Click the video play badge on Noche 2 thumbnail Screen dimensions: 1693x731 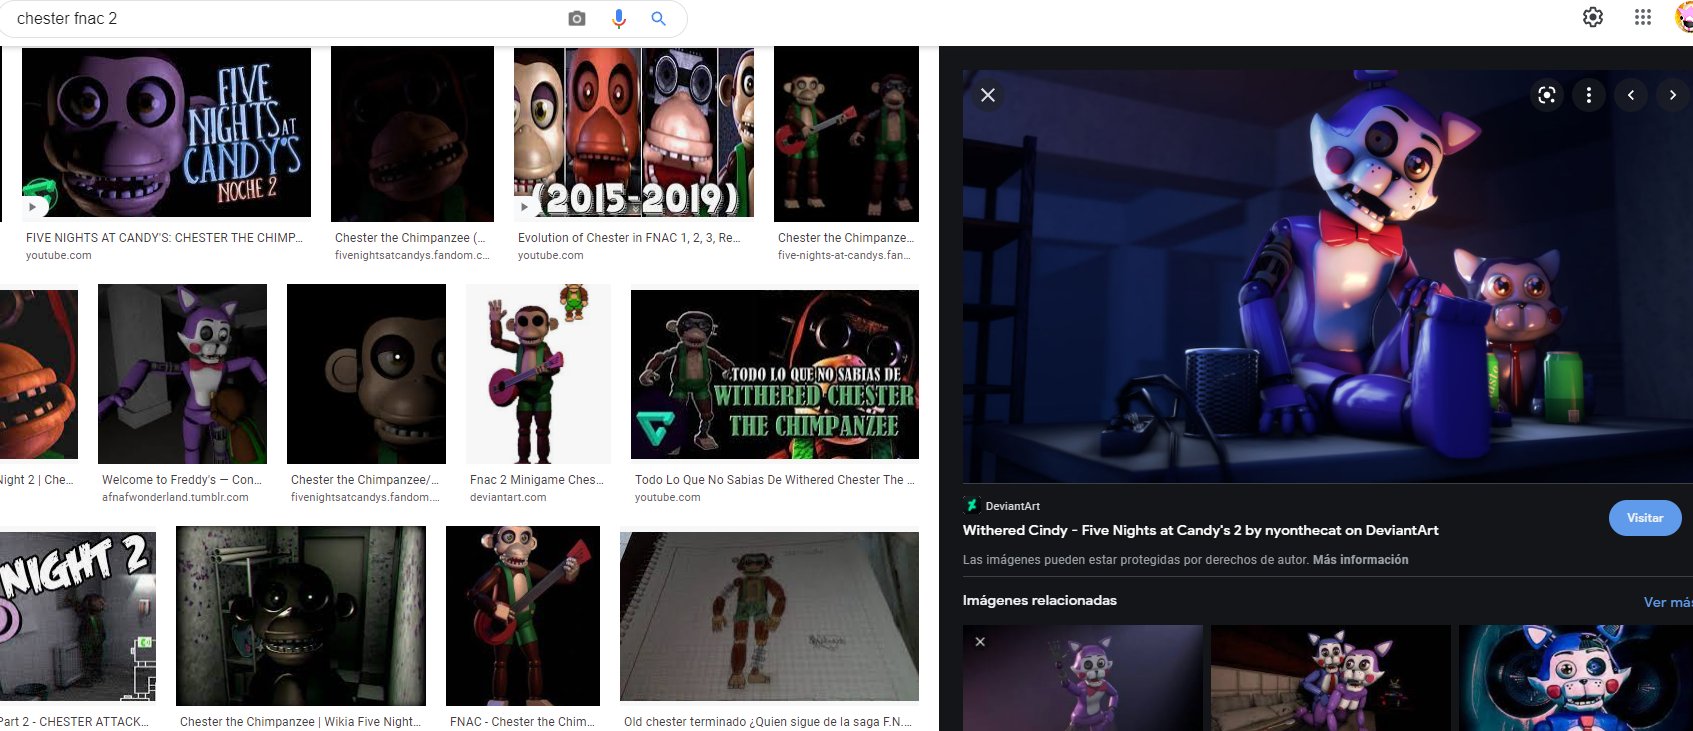click(x=33, y=207)
